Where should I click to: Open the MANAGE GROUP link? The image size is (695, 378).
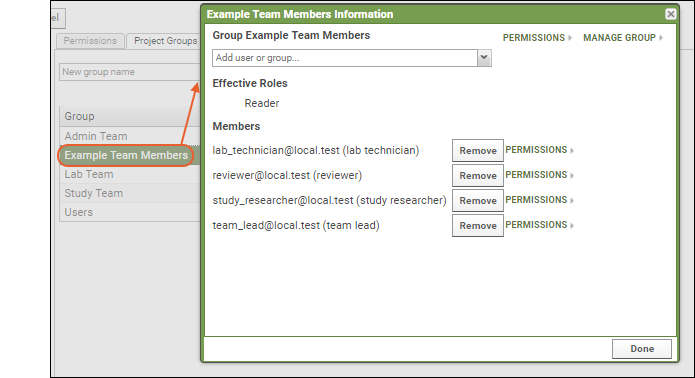pos(623,38)
